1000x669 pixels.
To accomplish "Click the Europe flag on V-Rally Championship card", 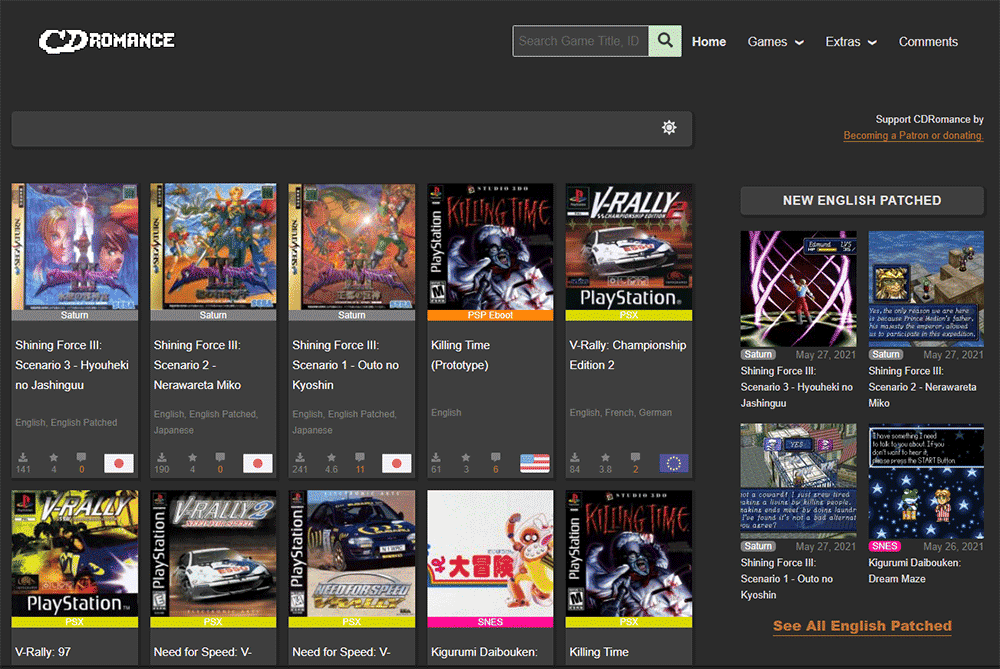I will pyautogui.click(x=673, y=463).
